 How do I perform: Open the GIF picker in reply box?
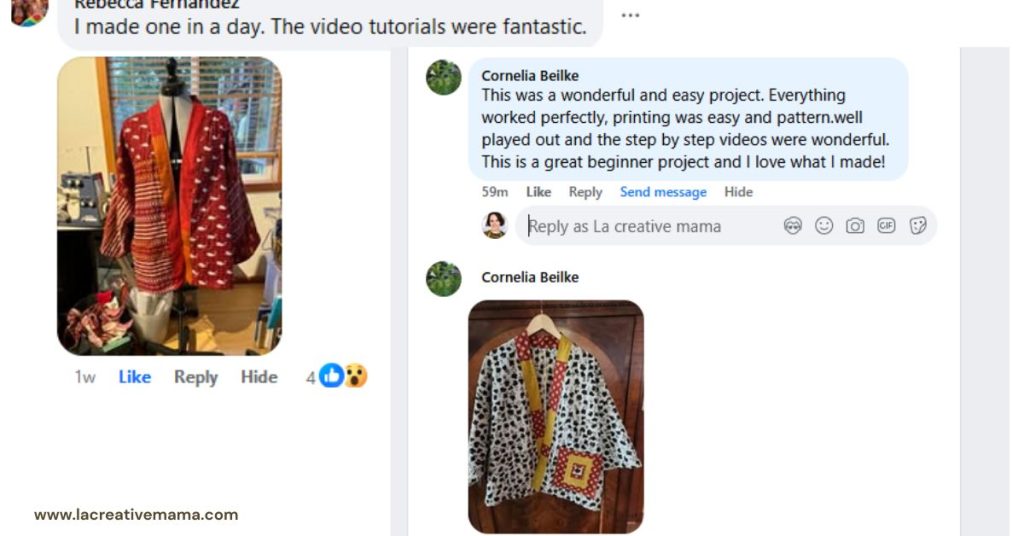coord(886,226)
